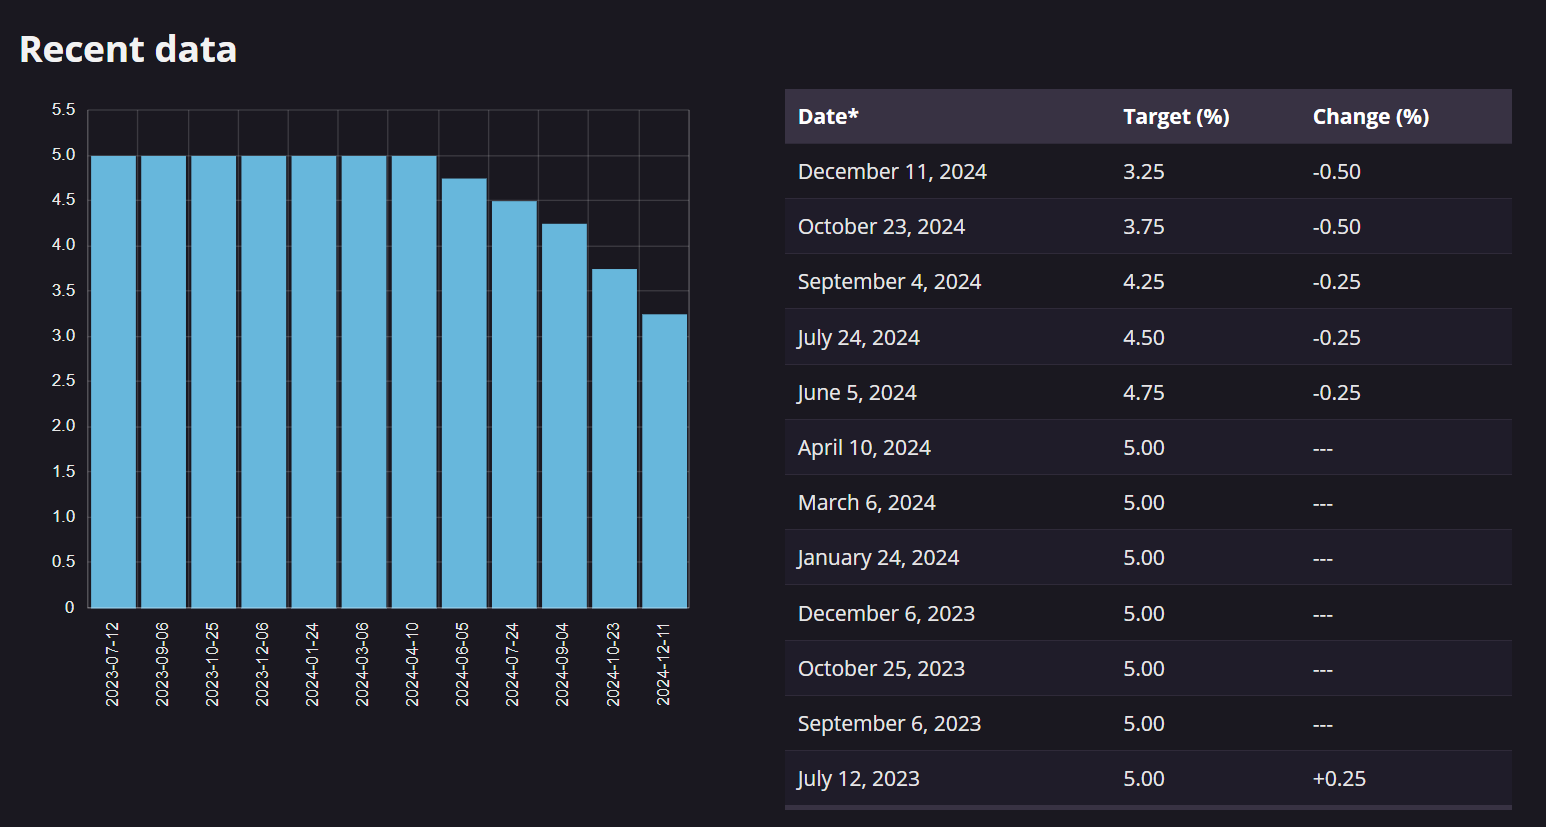Click the +0.25 change value
This screenshot has width=1546, height=827.
click(x=1339, y=779)
